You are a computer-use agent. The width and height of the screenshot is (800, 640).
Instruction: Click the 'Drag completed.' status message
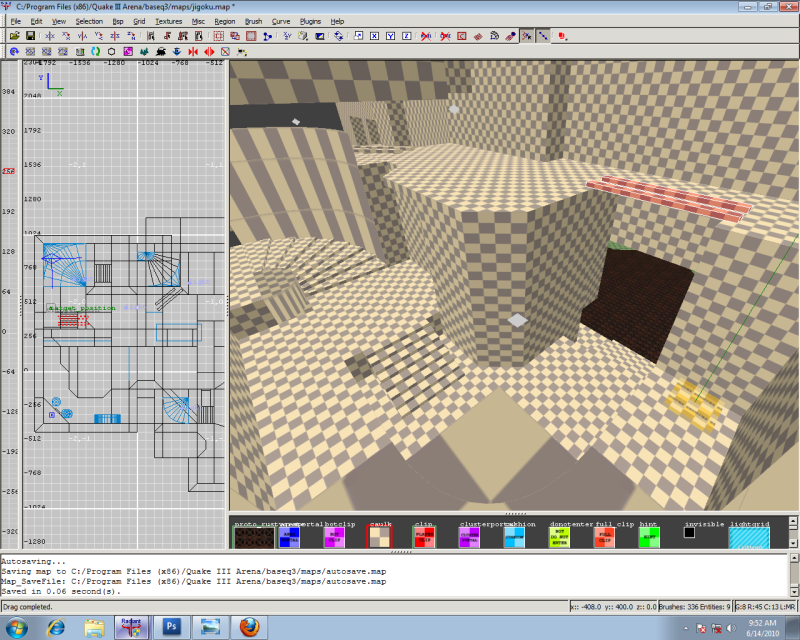(28, 607)
